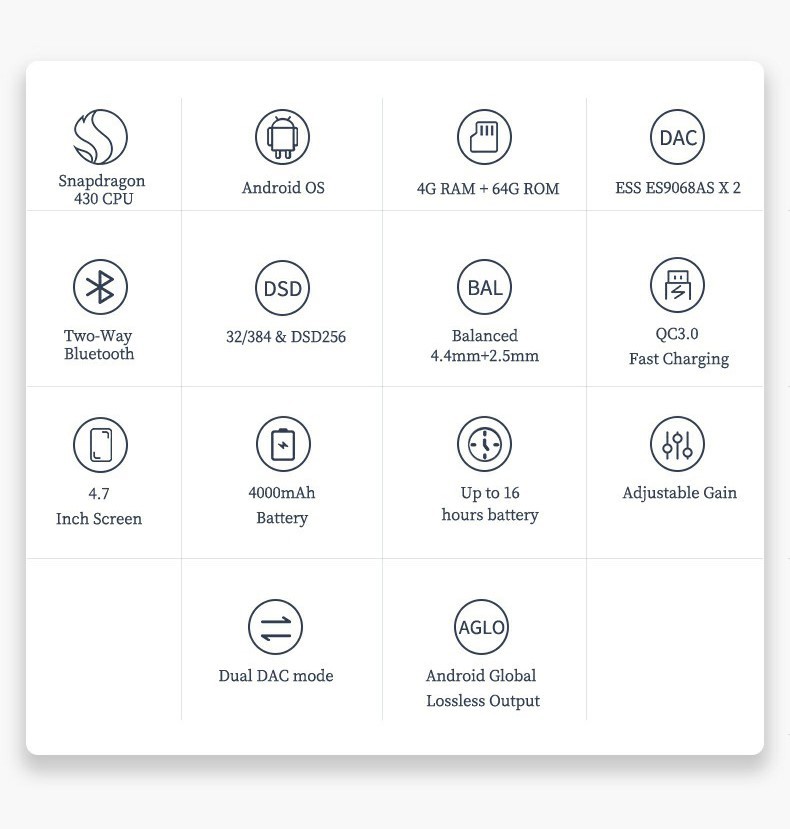Select the 4000mAh battery icon
Screen dimensions: 790x829
[283, 445]
